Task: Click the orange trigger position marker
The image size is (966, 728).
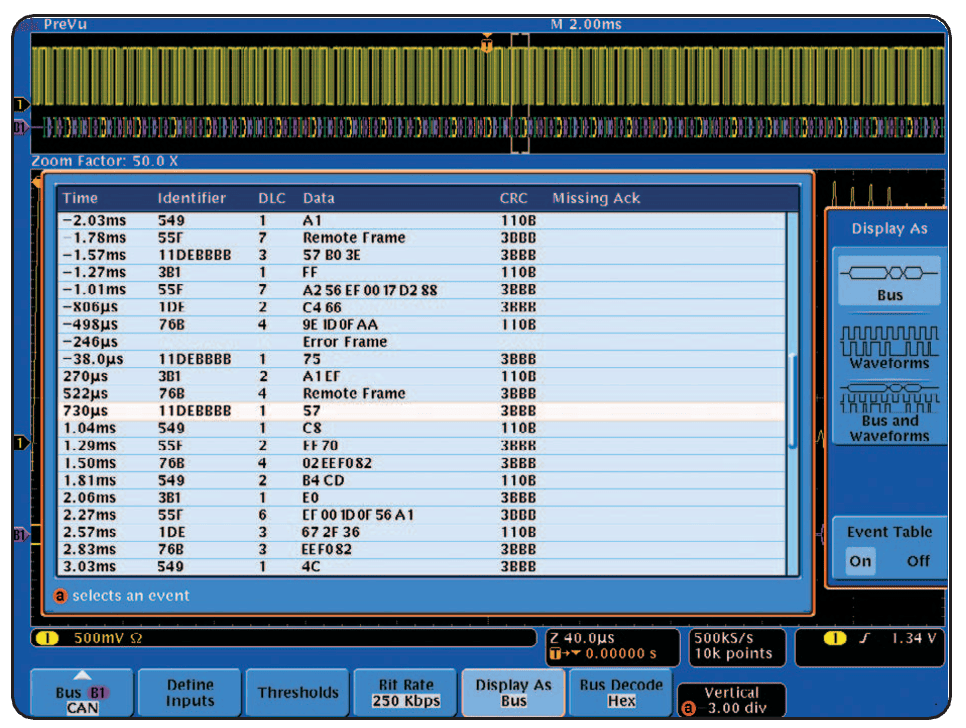Action: 487,45
